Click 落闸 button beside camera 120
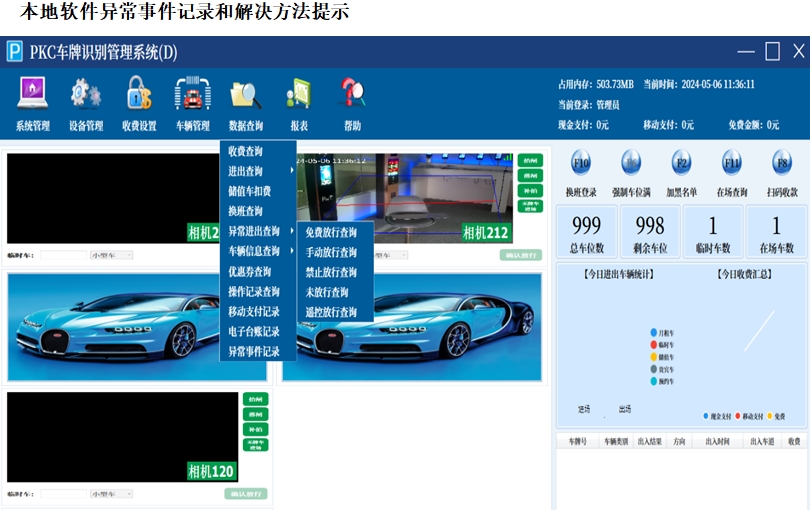 click(x=256, y=414)
